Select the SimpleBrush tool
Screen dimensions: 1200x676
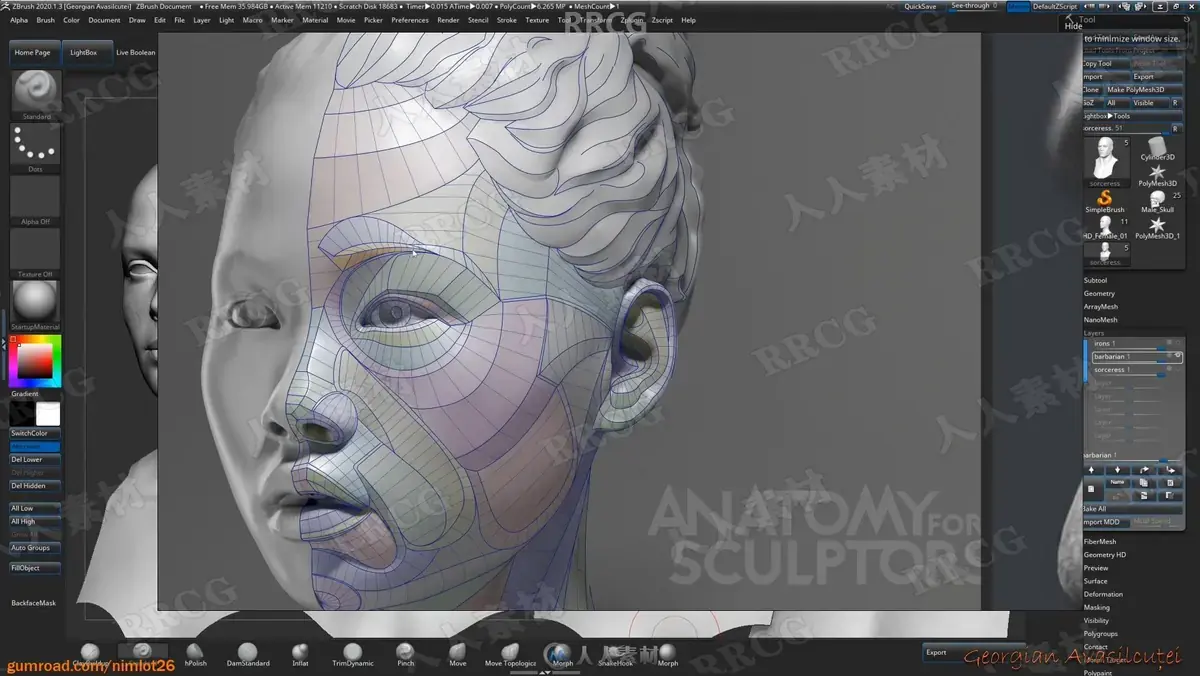pyautogui.click(x=1105, y=202)
